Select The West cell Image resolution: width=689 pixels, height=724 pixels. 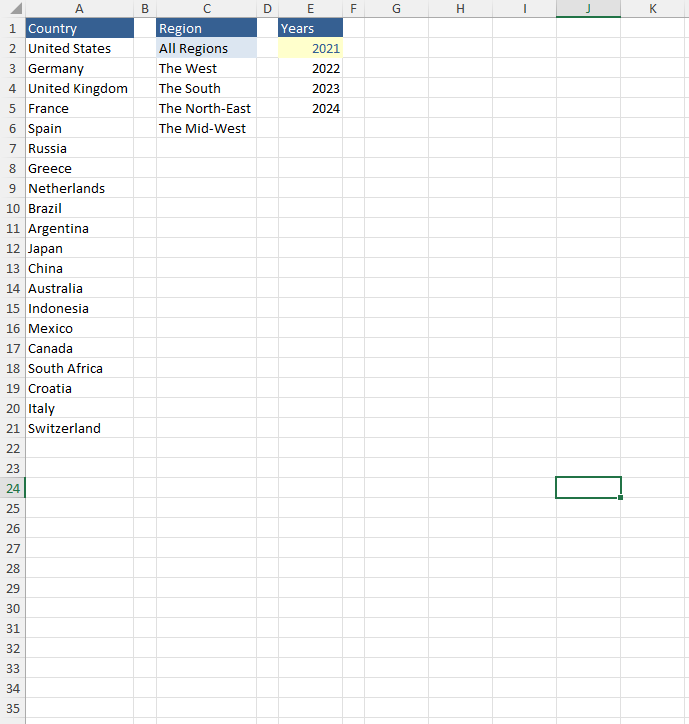coord(206,68)
